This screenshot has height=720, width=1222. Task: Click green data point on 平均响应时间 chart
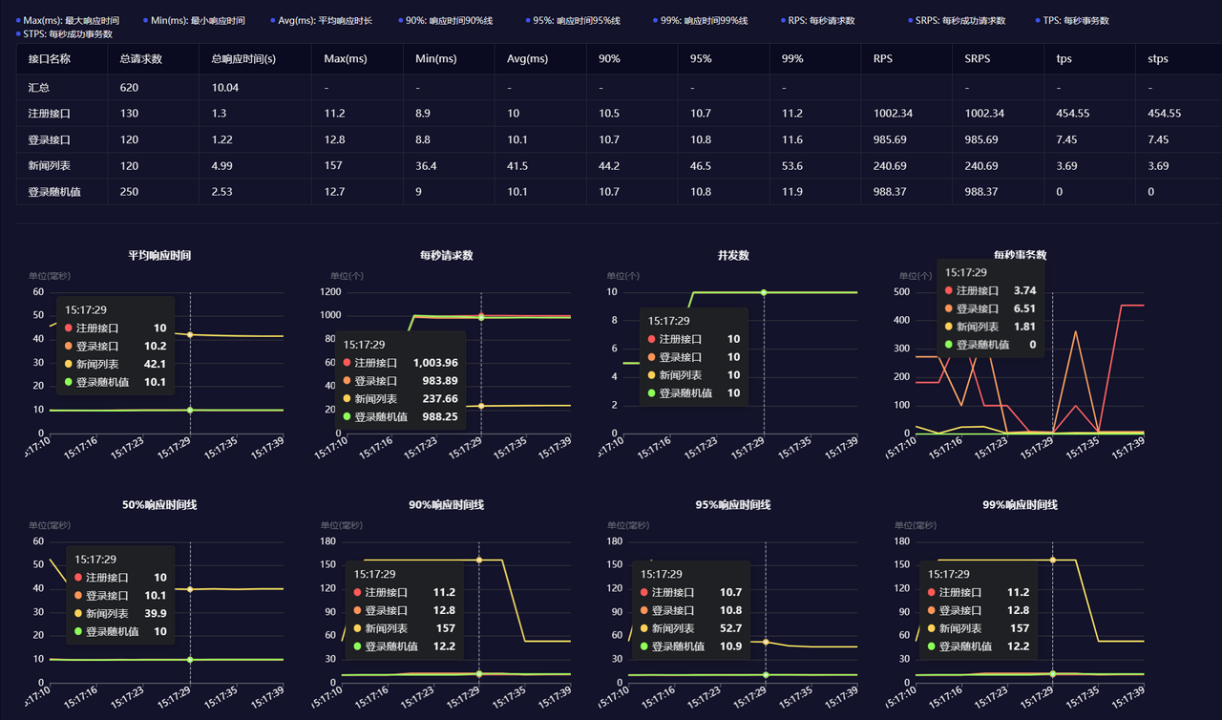[x=190, y=410]
